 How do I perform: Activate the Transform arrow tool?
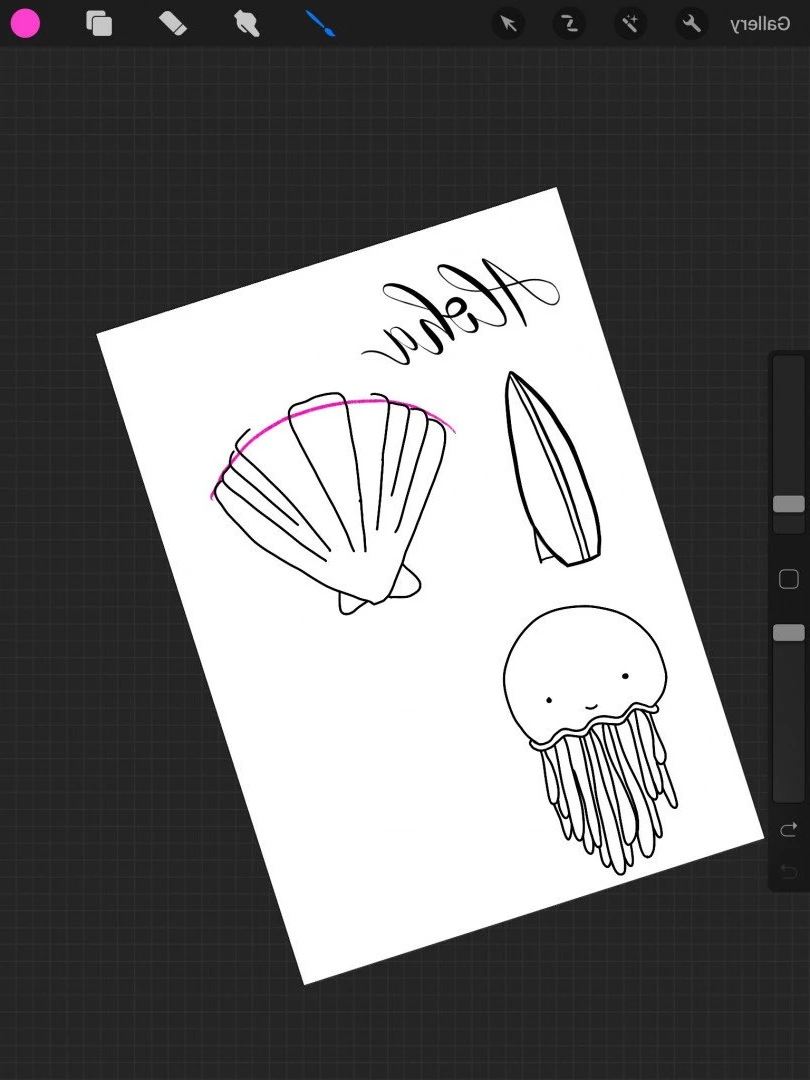508,24
